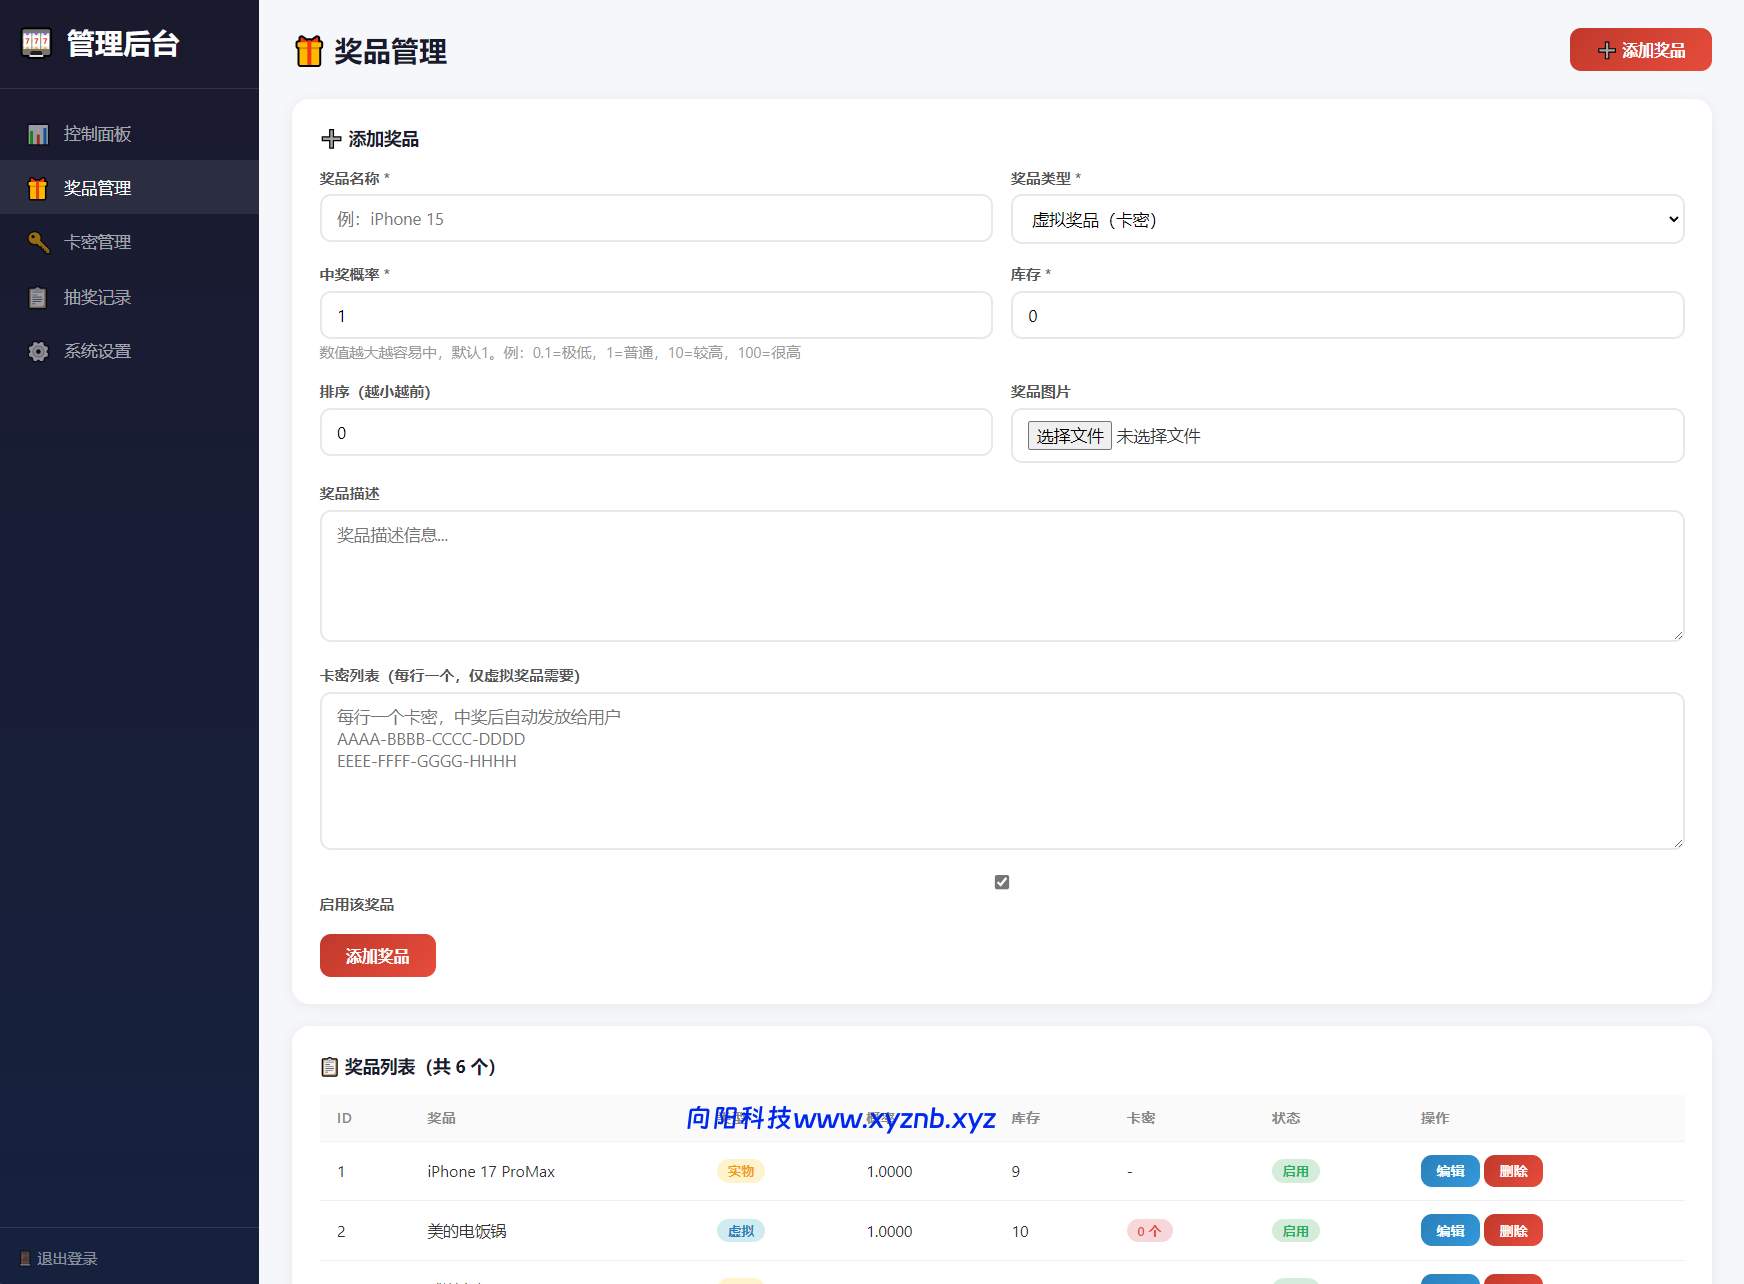This screenshot has width=1744, height=1284.
Task: Toggle the 启用 status badge for iPhone 17 ProMax
Action: [x=1295, y=1171]
